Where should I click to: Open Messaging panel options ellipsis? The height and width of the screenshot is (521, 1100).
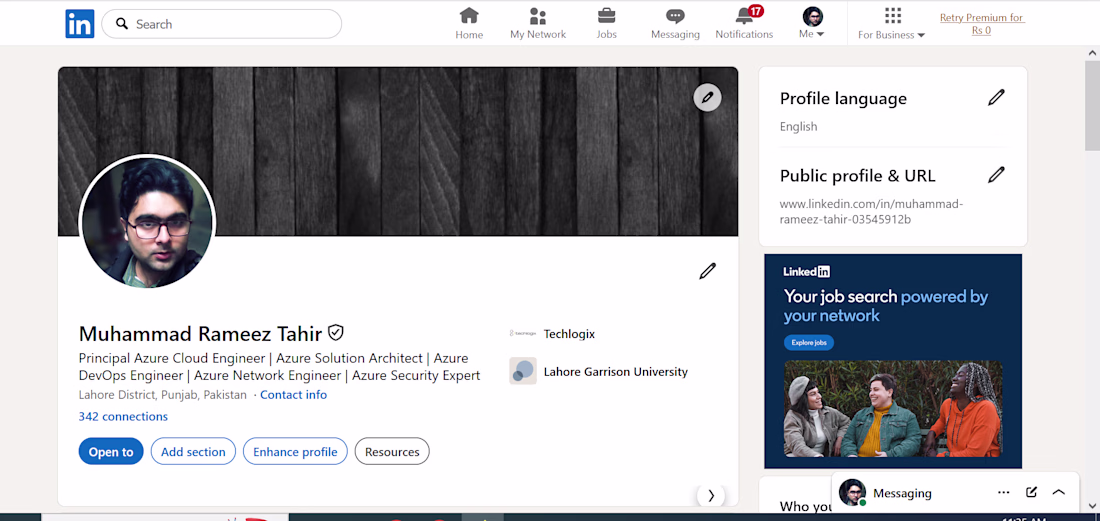point(1003,493)
